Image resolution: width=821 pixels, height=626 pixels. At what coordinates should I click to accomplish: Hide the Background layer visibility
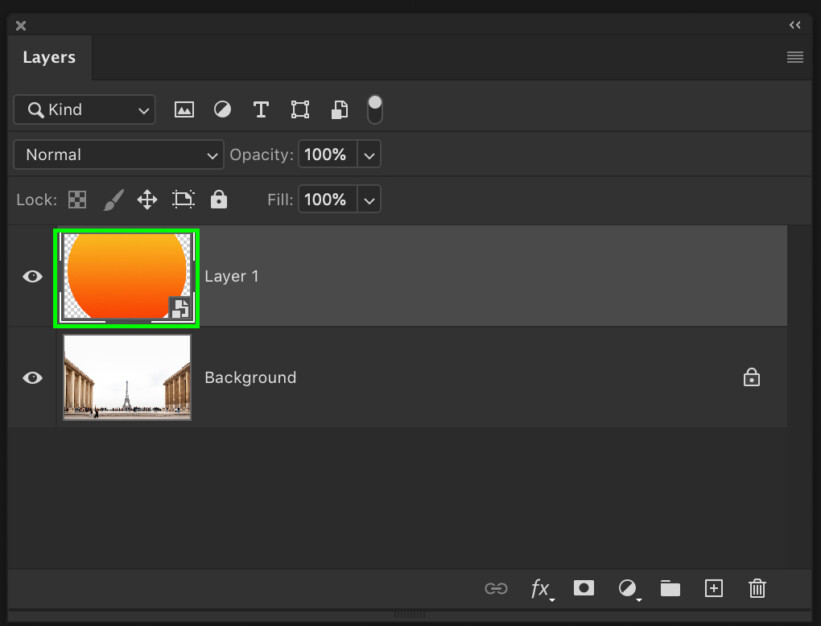(x=32, y=377)
